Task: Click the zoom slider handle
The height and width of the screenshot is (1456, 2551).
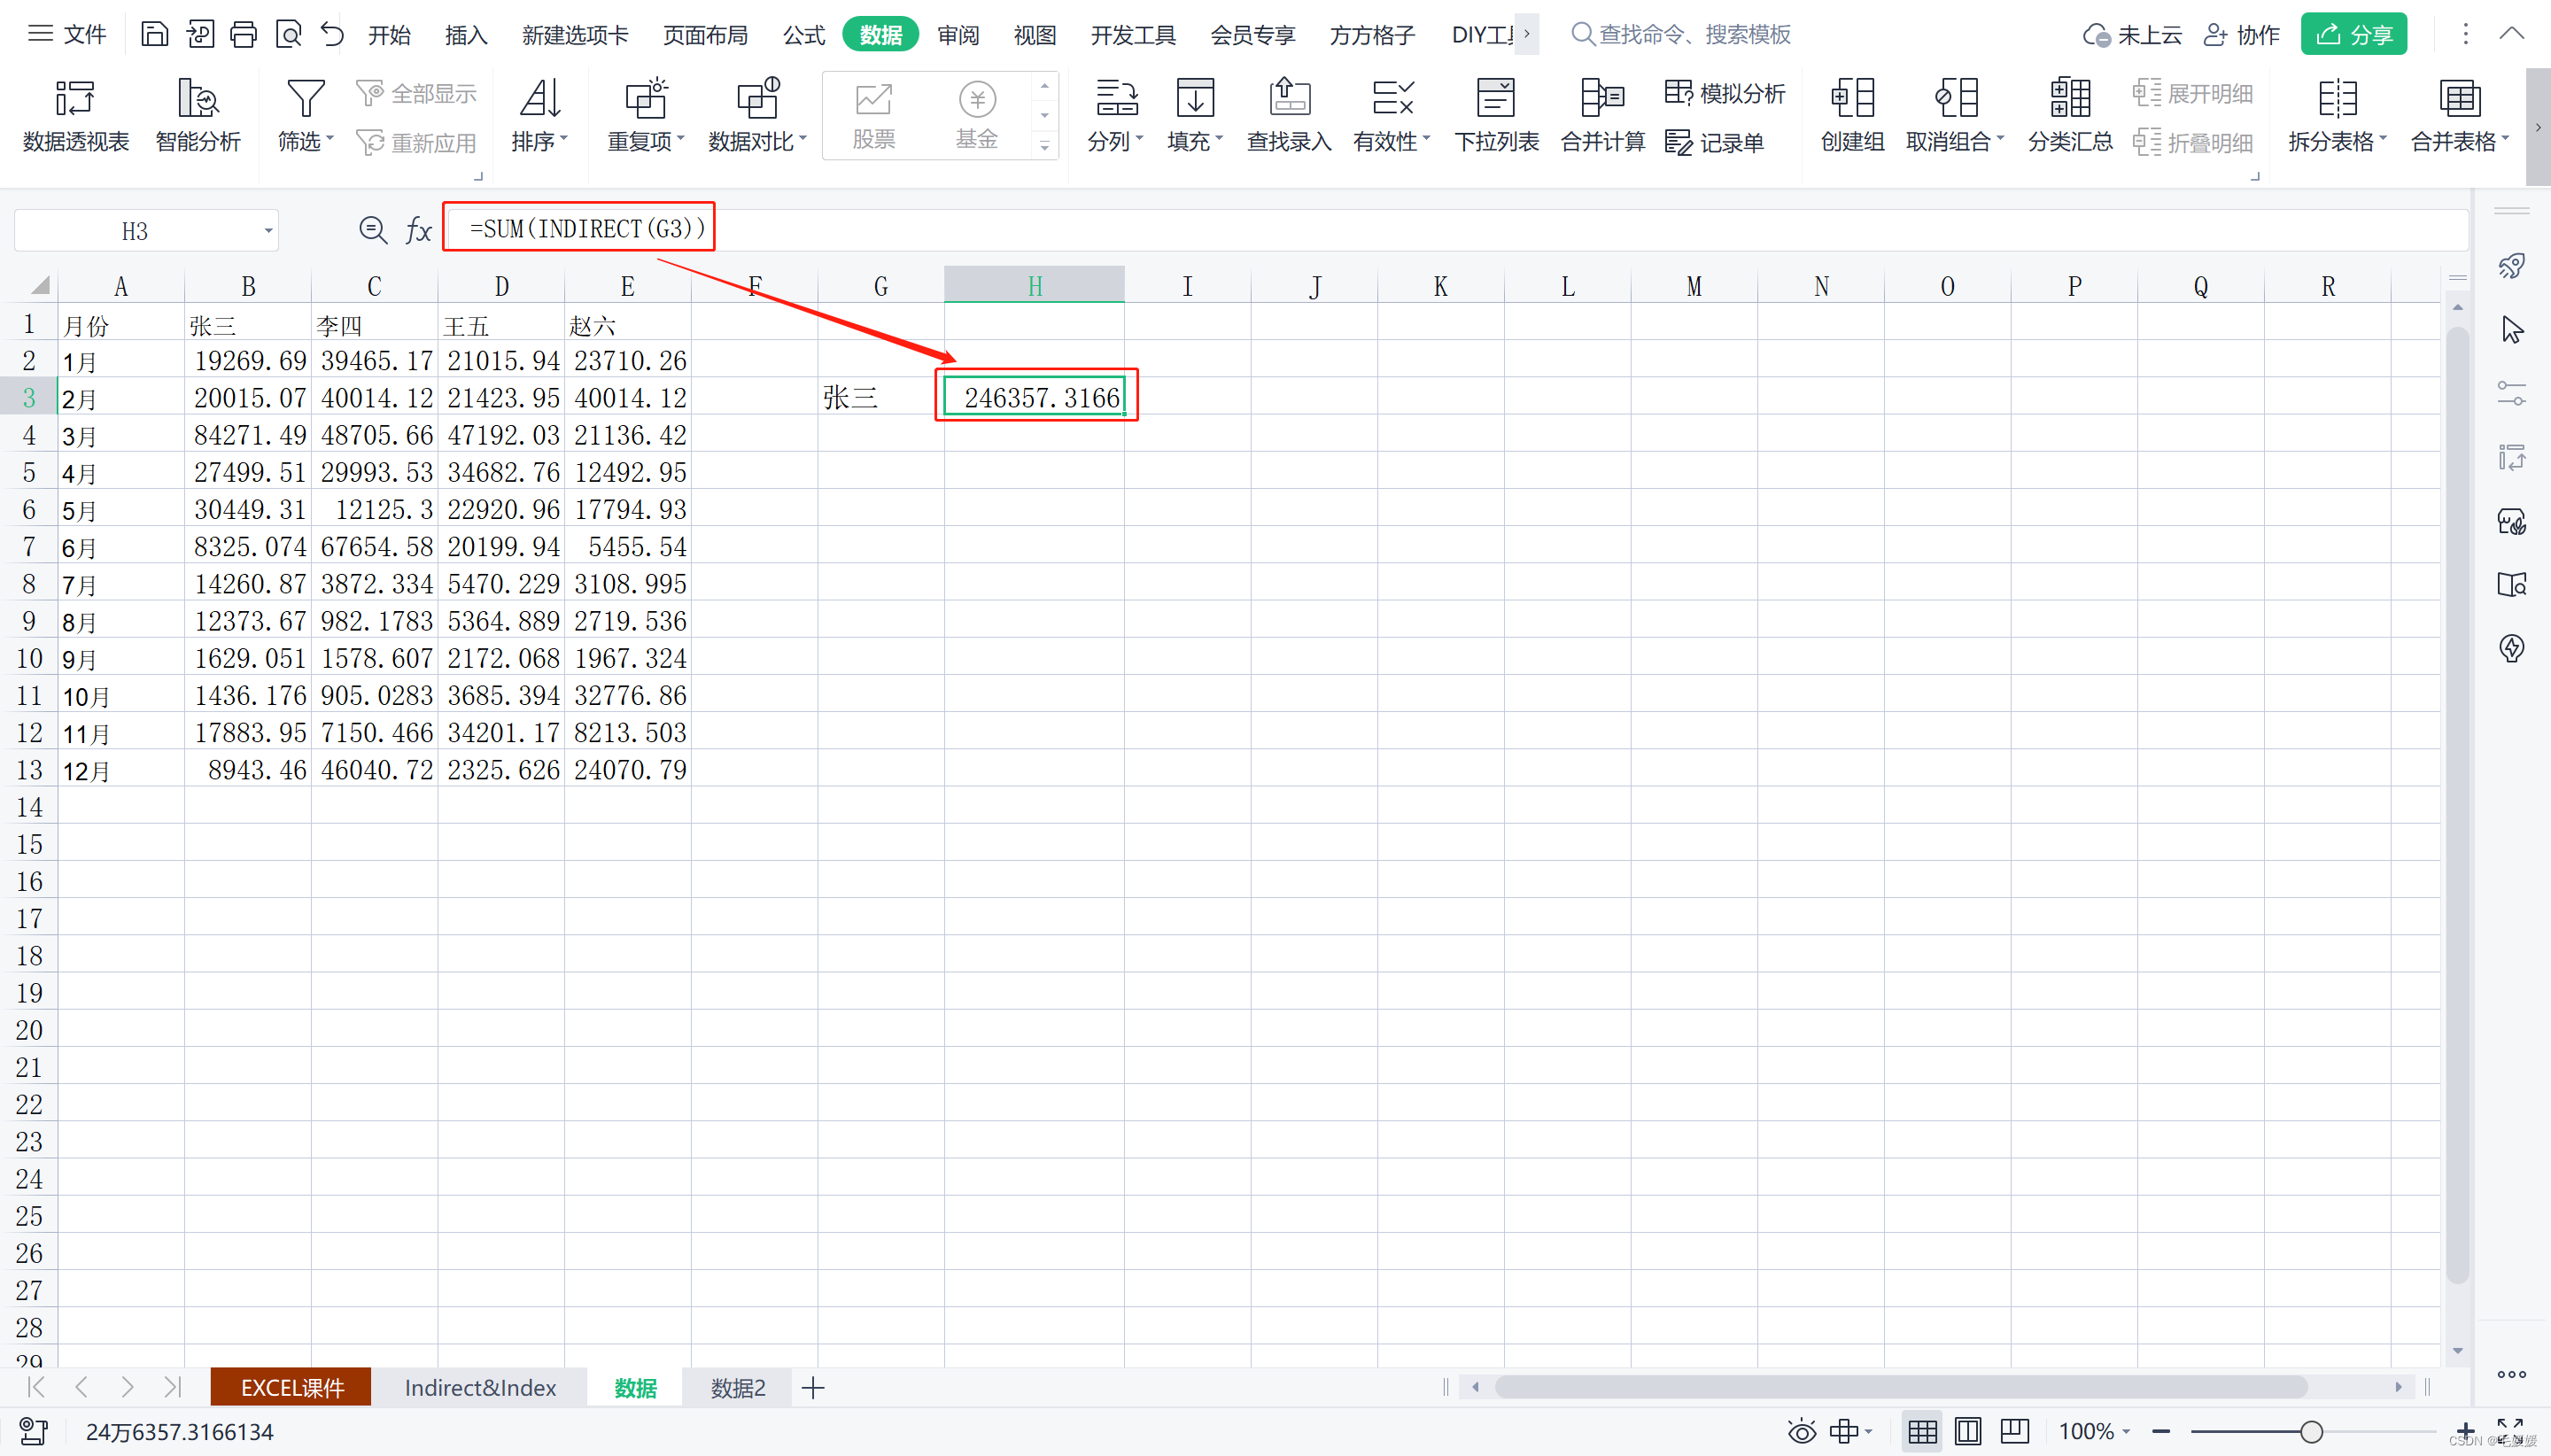Action: pos(2311,1431)
